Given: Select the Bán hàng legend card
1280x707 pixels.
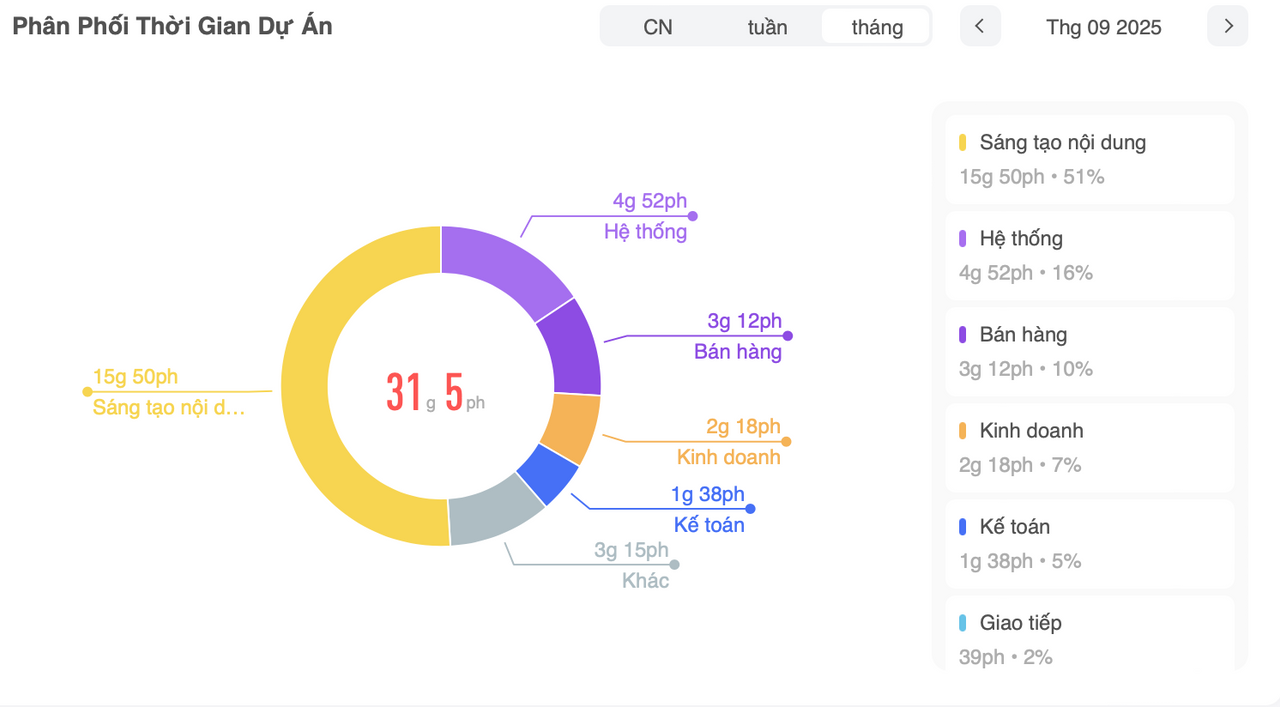Looking at the screenshot, I should [x=1089, y=350].
